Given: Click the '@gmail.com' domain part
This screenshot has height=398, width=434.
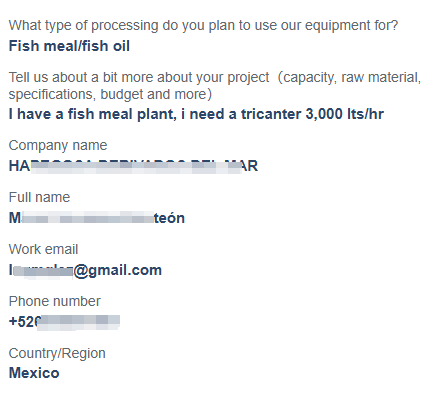Looking at the screenshot, I should [117, 270].
